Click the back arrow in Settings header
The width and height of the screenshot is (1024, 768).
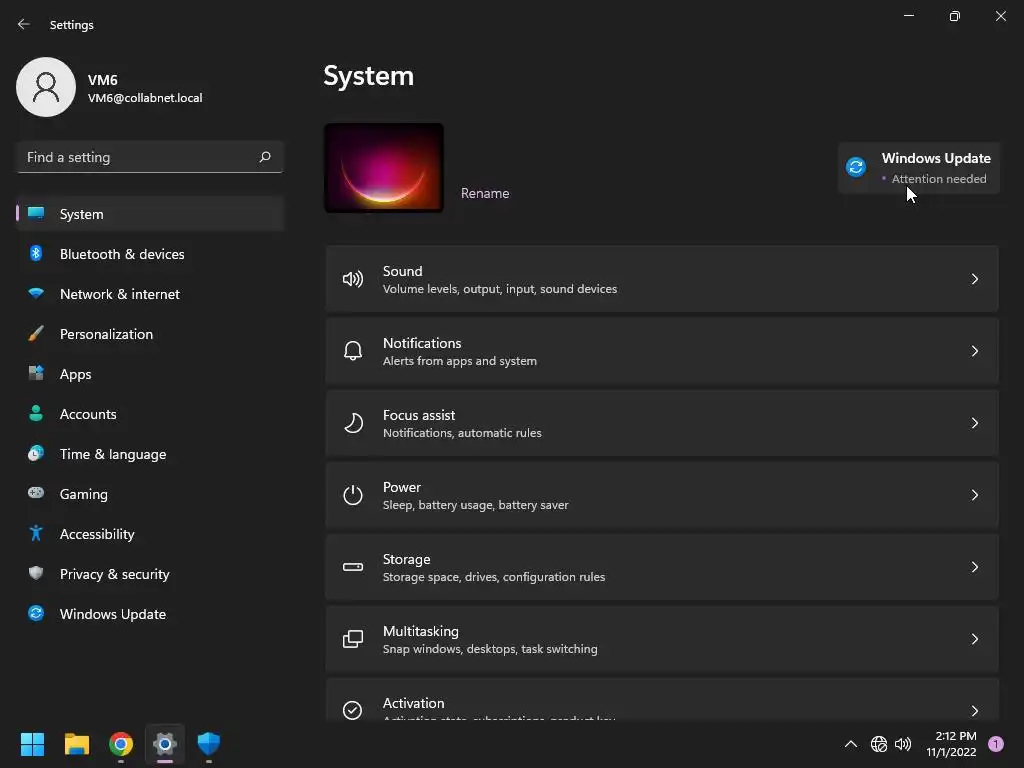pyautogui.click(x=24, y=24)
